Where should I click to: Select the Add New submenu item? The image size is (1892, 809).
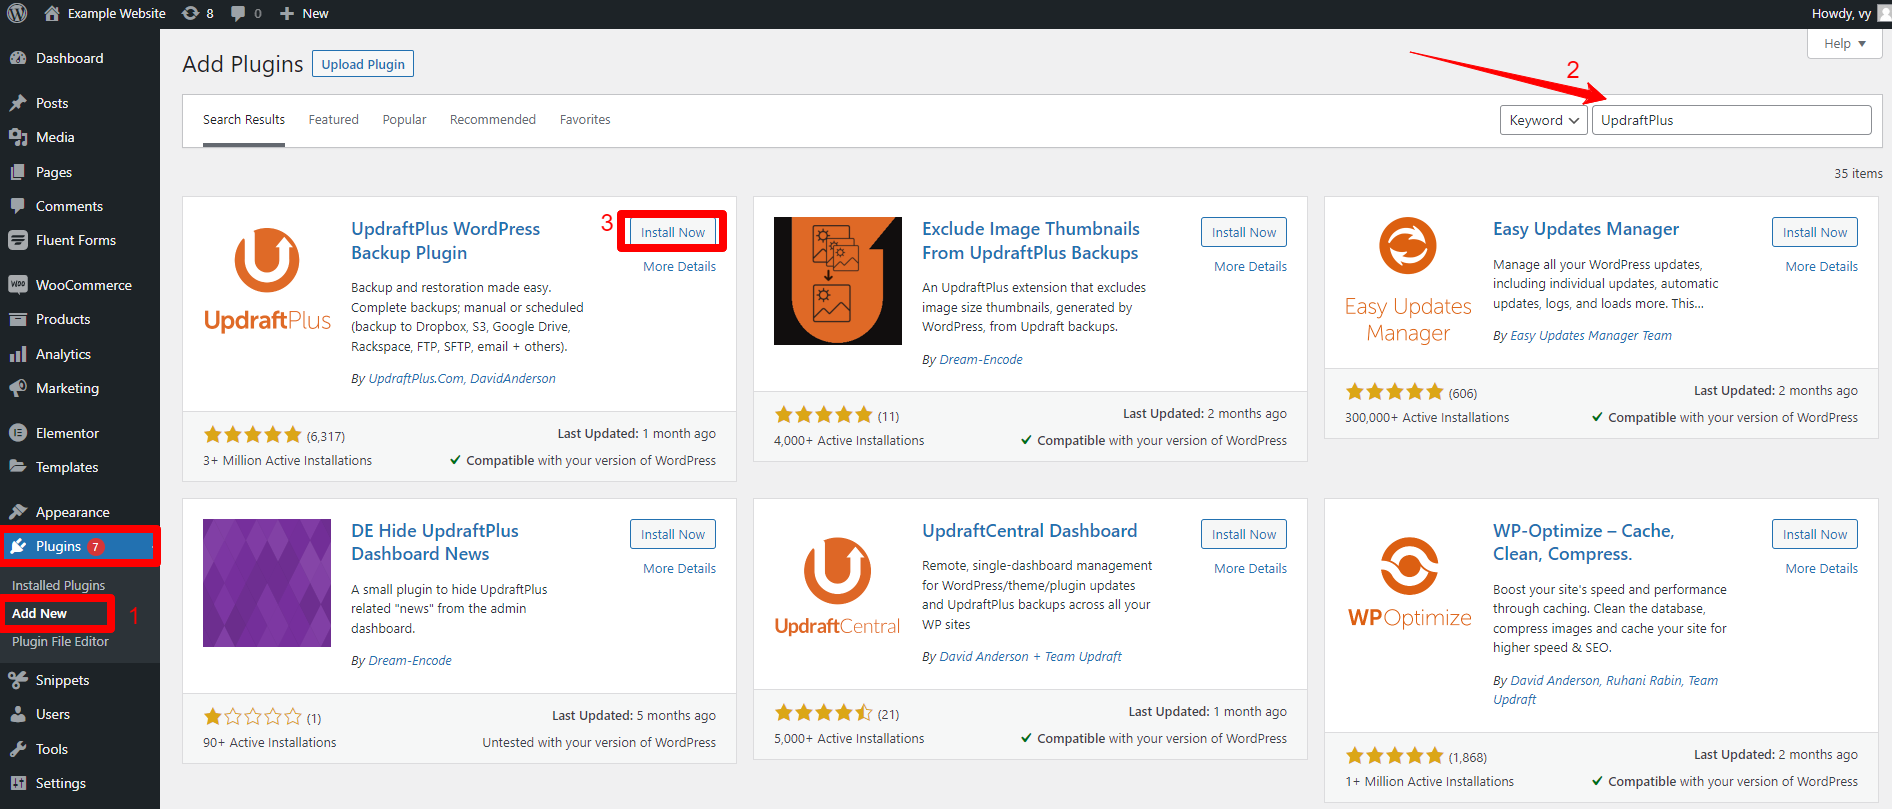[39, 613]
